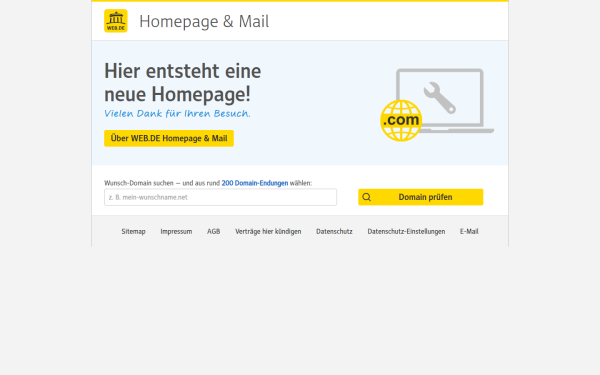Open the Sitemap footer link
Image resolution: width=600 pixels, height=375 pixels.
pyautogui.click(x=134, y=231)
